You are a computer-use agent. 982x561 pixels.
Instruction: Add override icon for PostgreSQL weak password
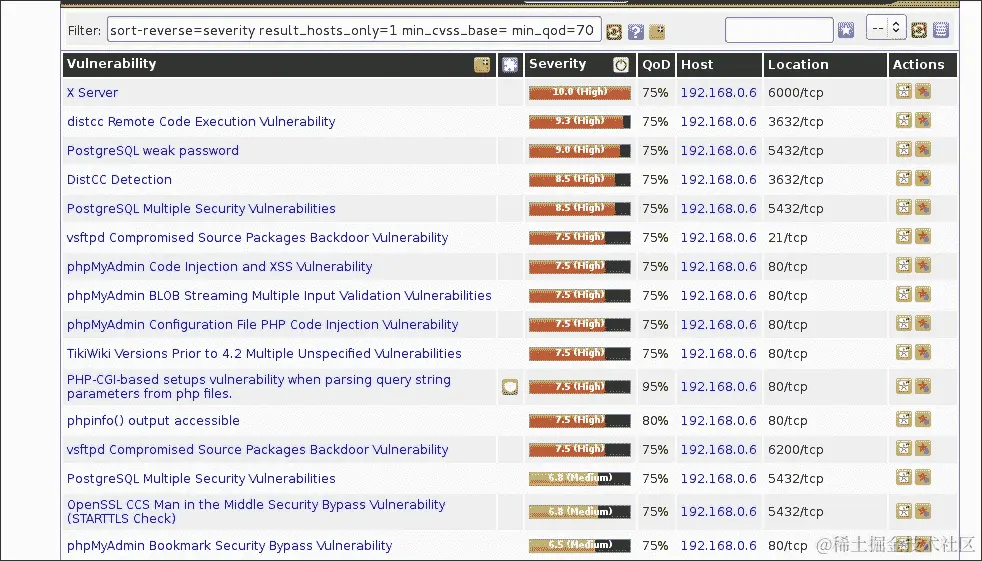click(x=923, y=150)
